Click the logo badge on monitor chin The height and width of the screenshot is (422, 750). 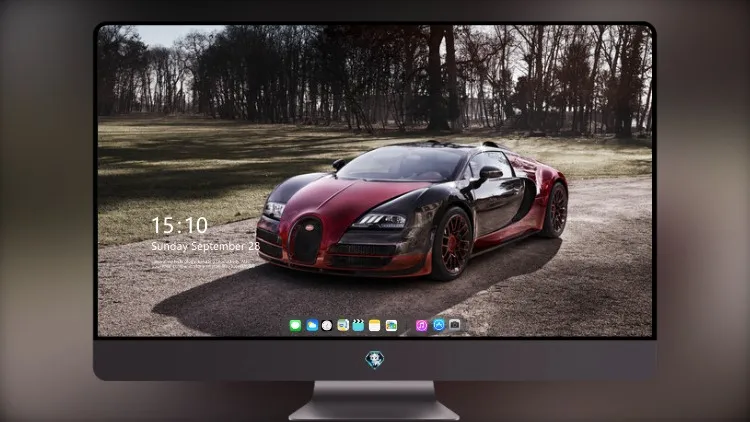[x=375, y=360]
